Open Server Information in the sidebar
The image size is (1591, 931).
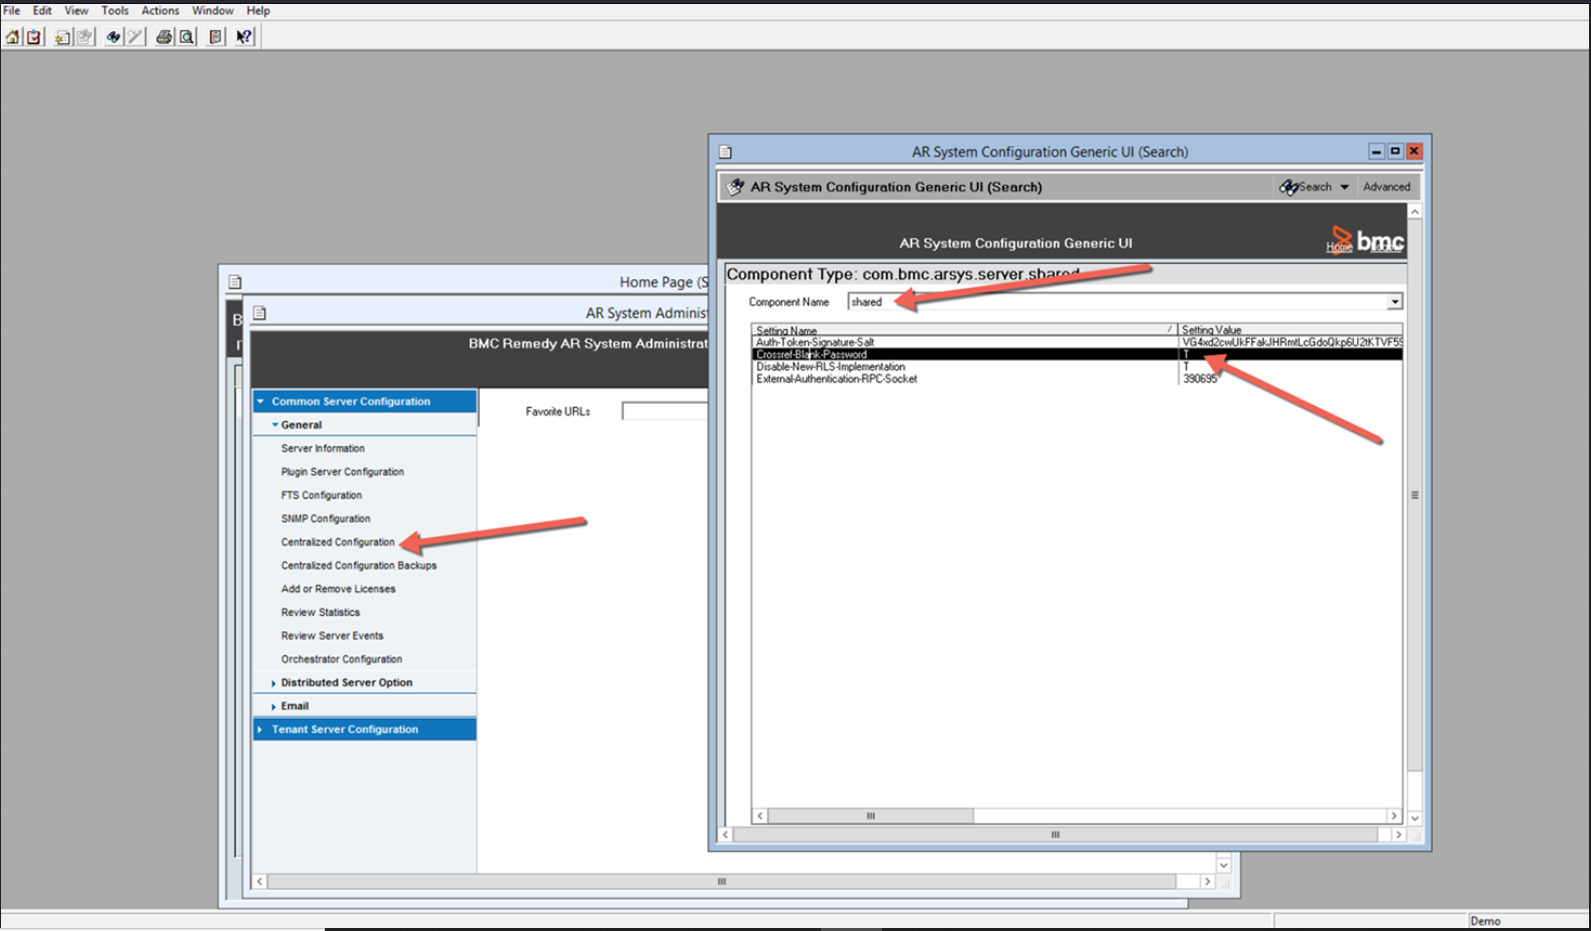[323, 449]
